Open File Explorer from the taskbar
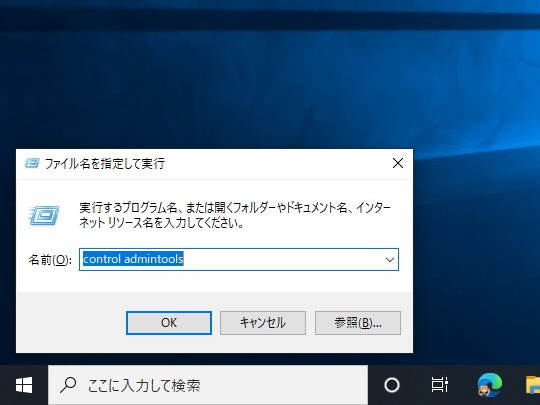This screenshot has width=540, height=405. [x=532, y=385]
